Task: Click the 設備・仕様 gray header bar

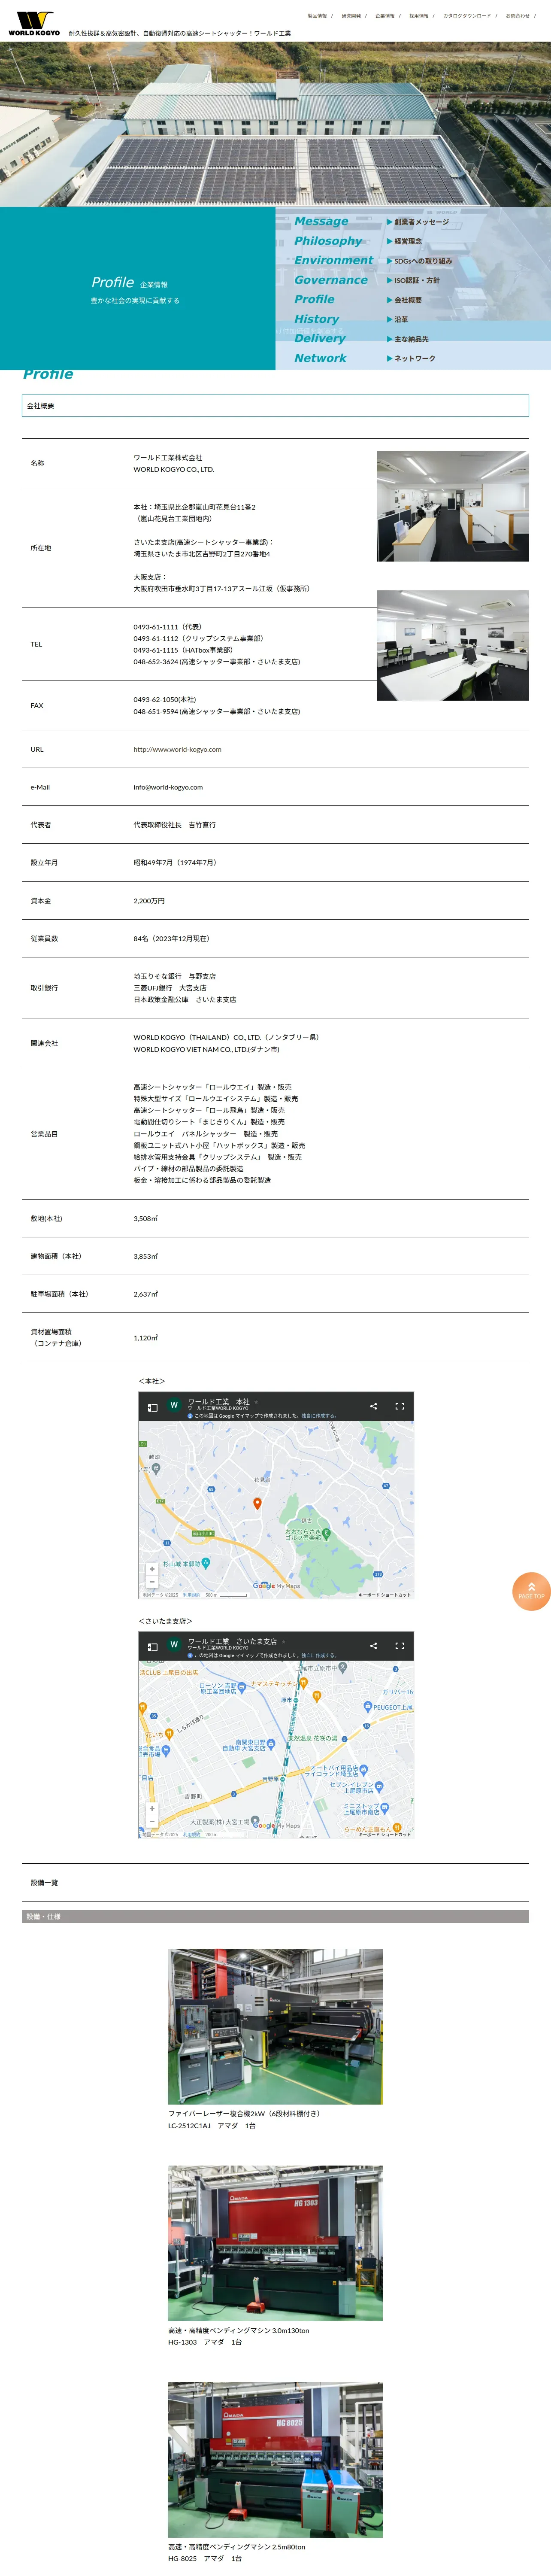Action: [275, 1917]
